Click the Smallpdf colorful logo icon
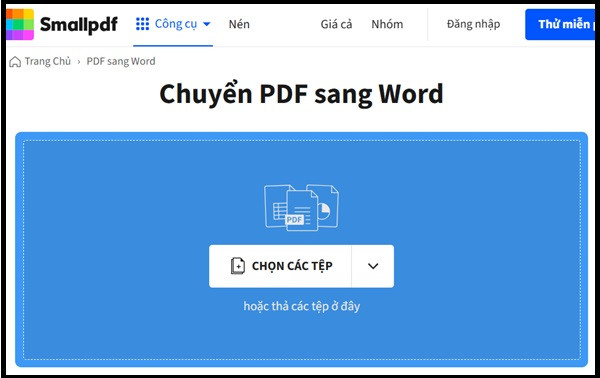Viewport: 600px width, 378px height. (20, 24)
